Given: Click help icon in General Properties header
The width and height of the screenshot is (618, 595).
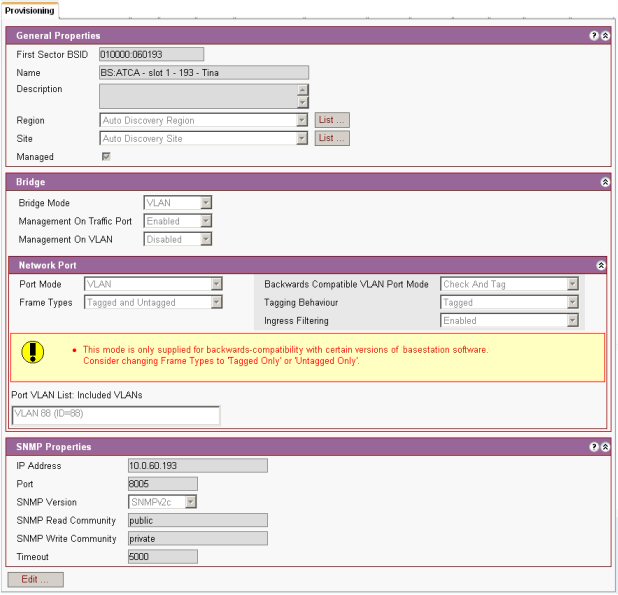Looking at the screenshot, I should click(x=593, y=36).
